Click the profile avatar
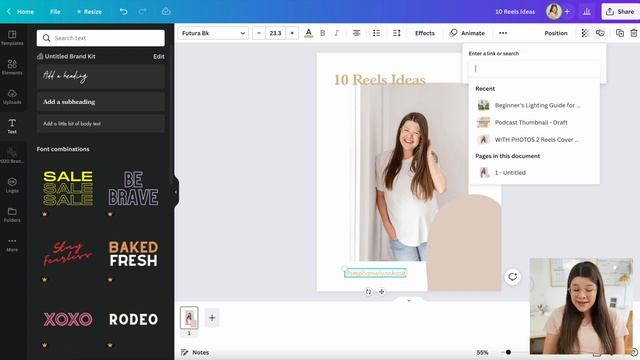Image resolution: width=640 pixels, height=360 pixels. click(553, 11)
